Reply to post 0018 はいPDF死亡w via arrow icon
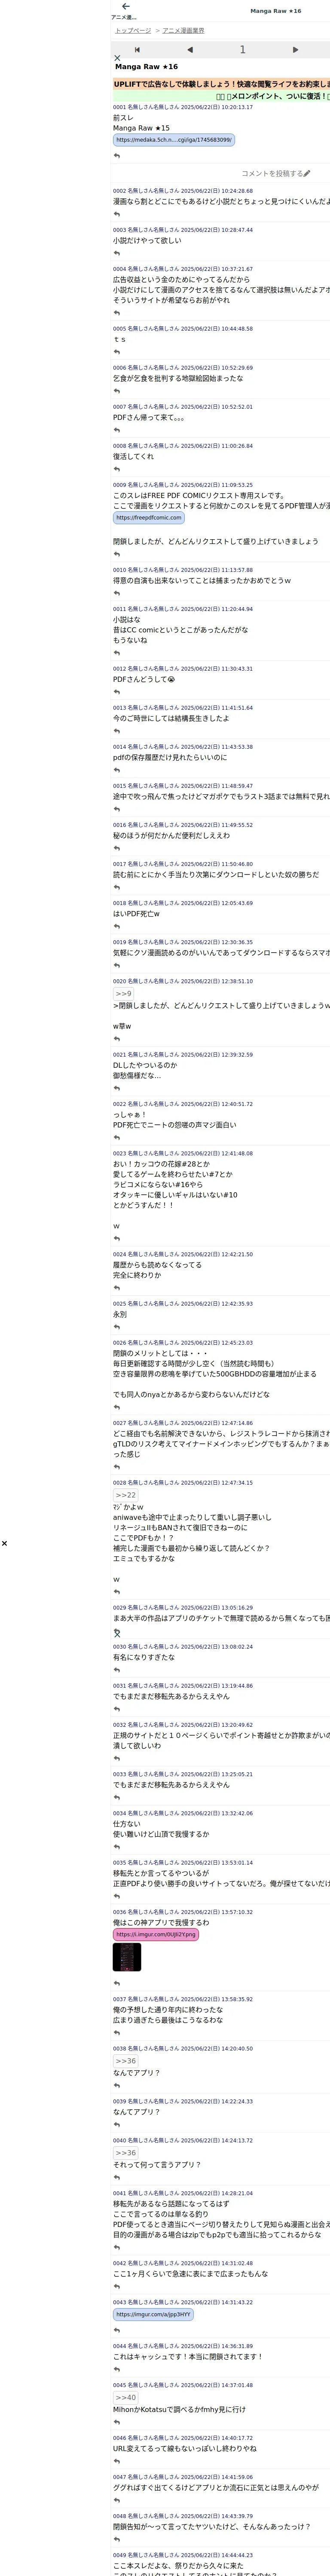 pos(116,926)
